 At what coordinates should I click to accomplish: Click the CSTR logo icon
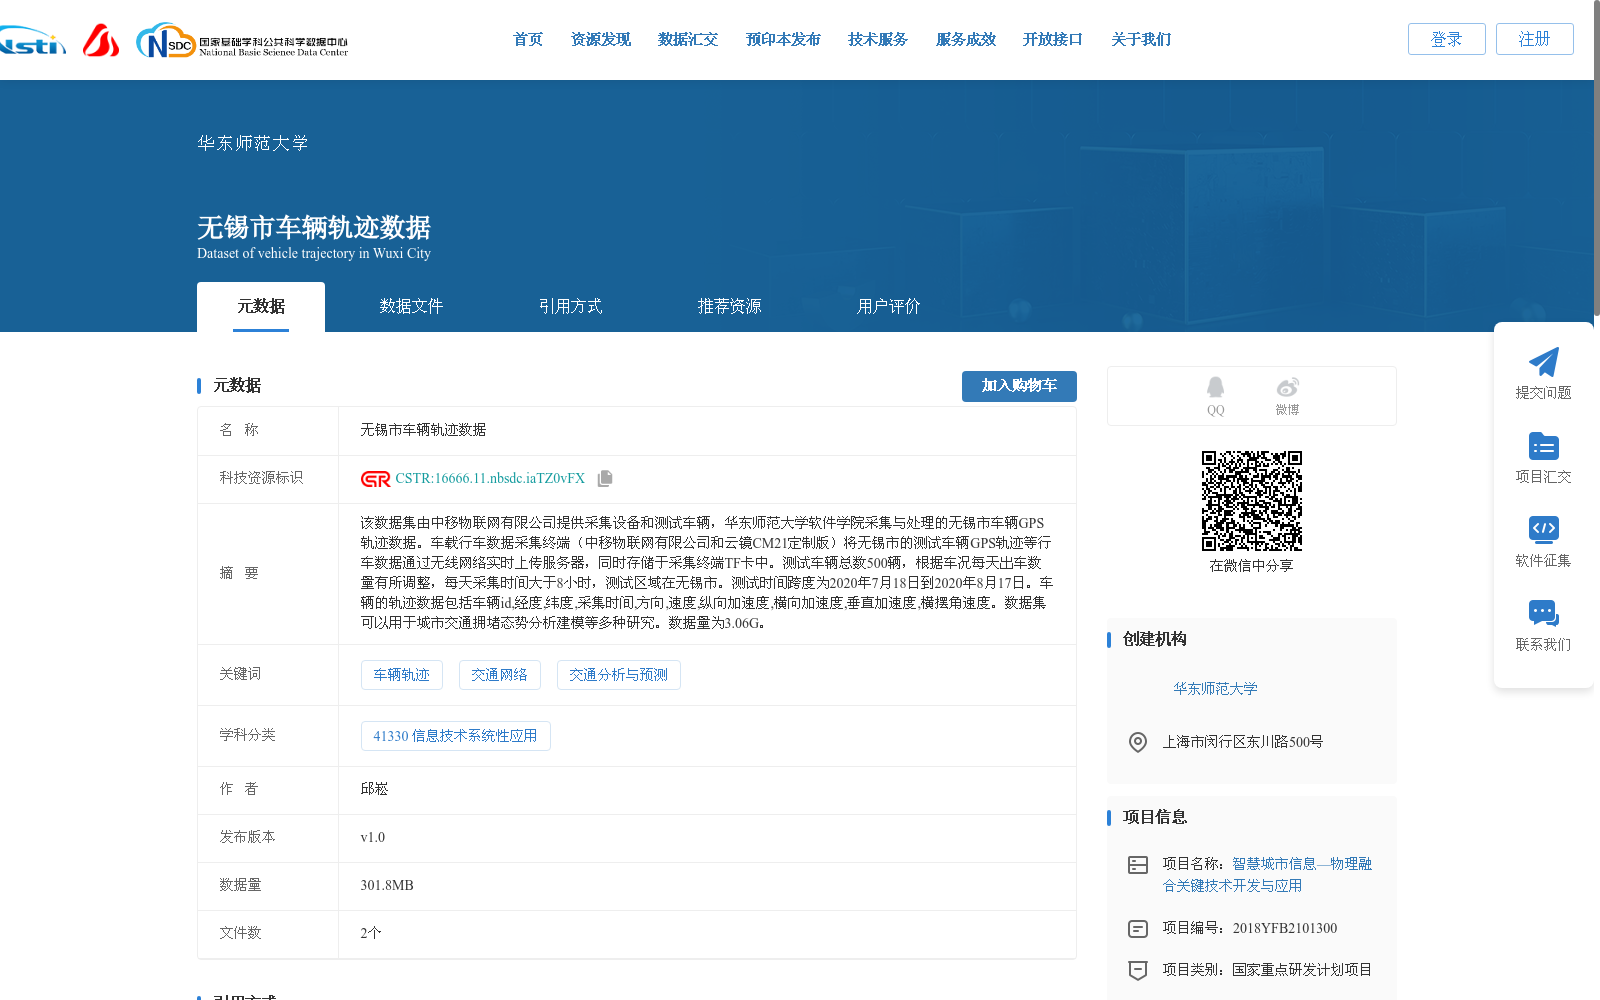[x=376, y=479]
